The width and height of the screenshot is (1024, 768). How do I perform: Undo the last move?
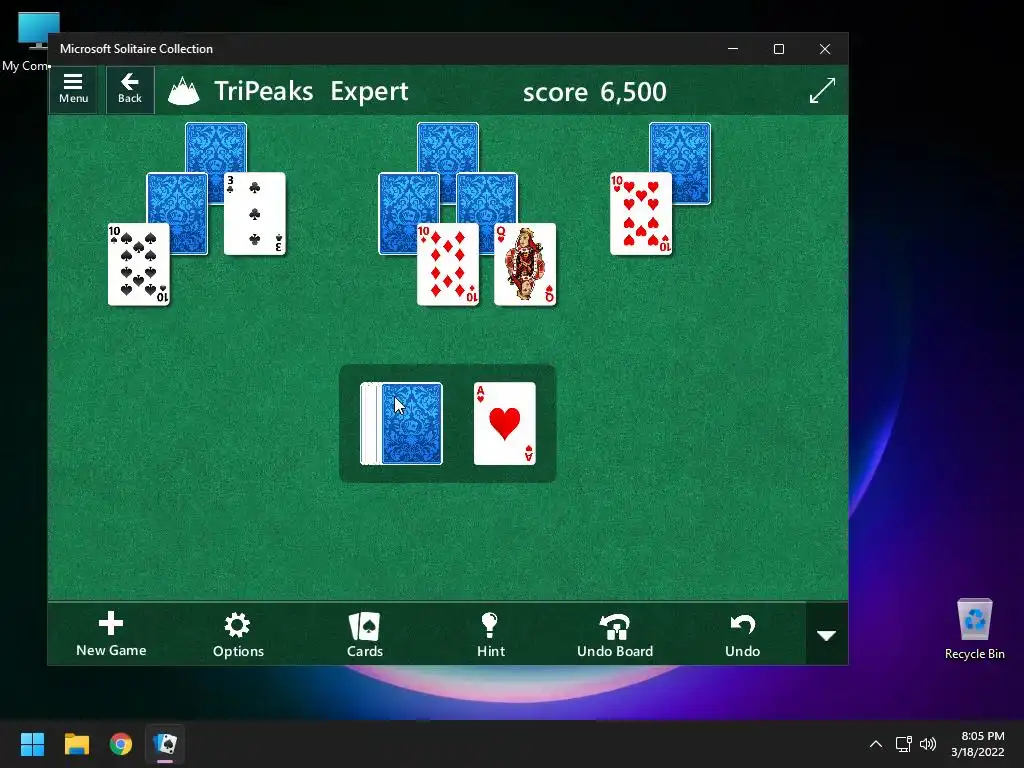tap(743, 633)
